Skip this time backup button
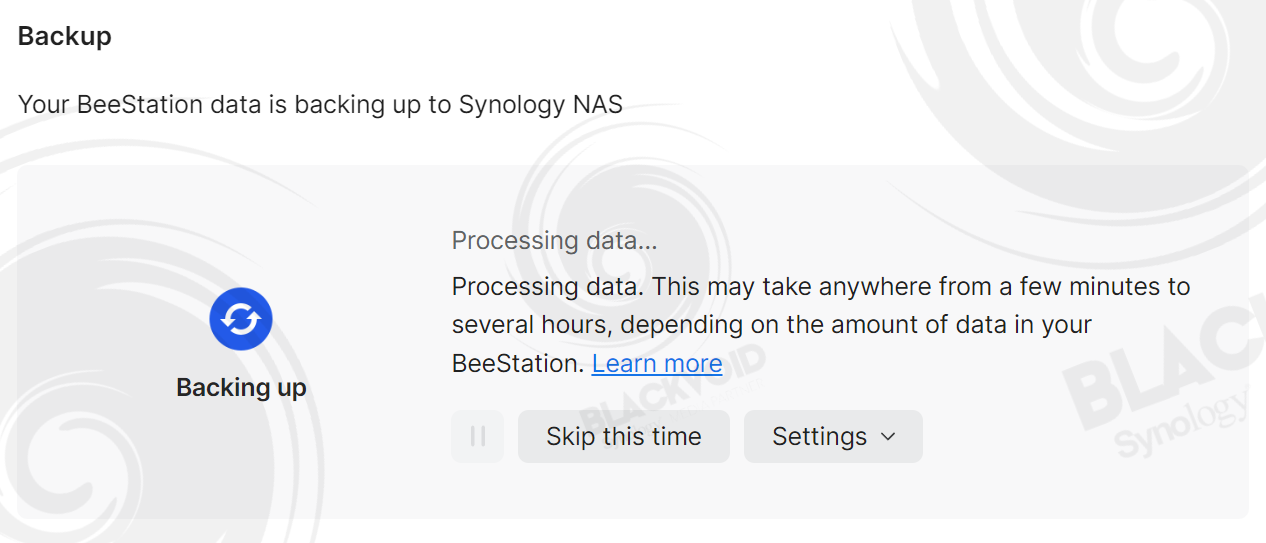The height and width of the screenshot is (543, 1266). pos(624,436)
